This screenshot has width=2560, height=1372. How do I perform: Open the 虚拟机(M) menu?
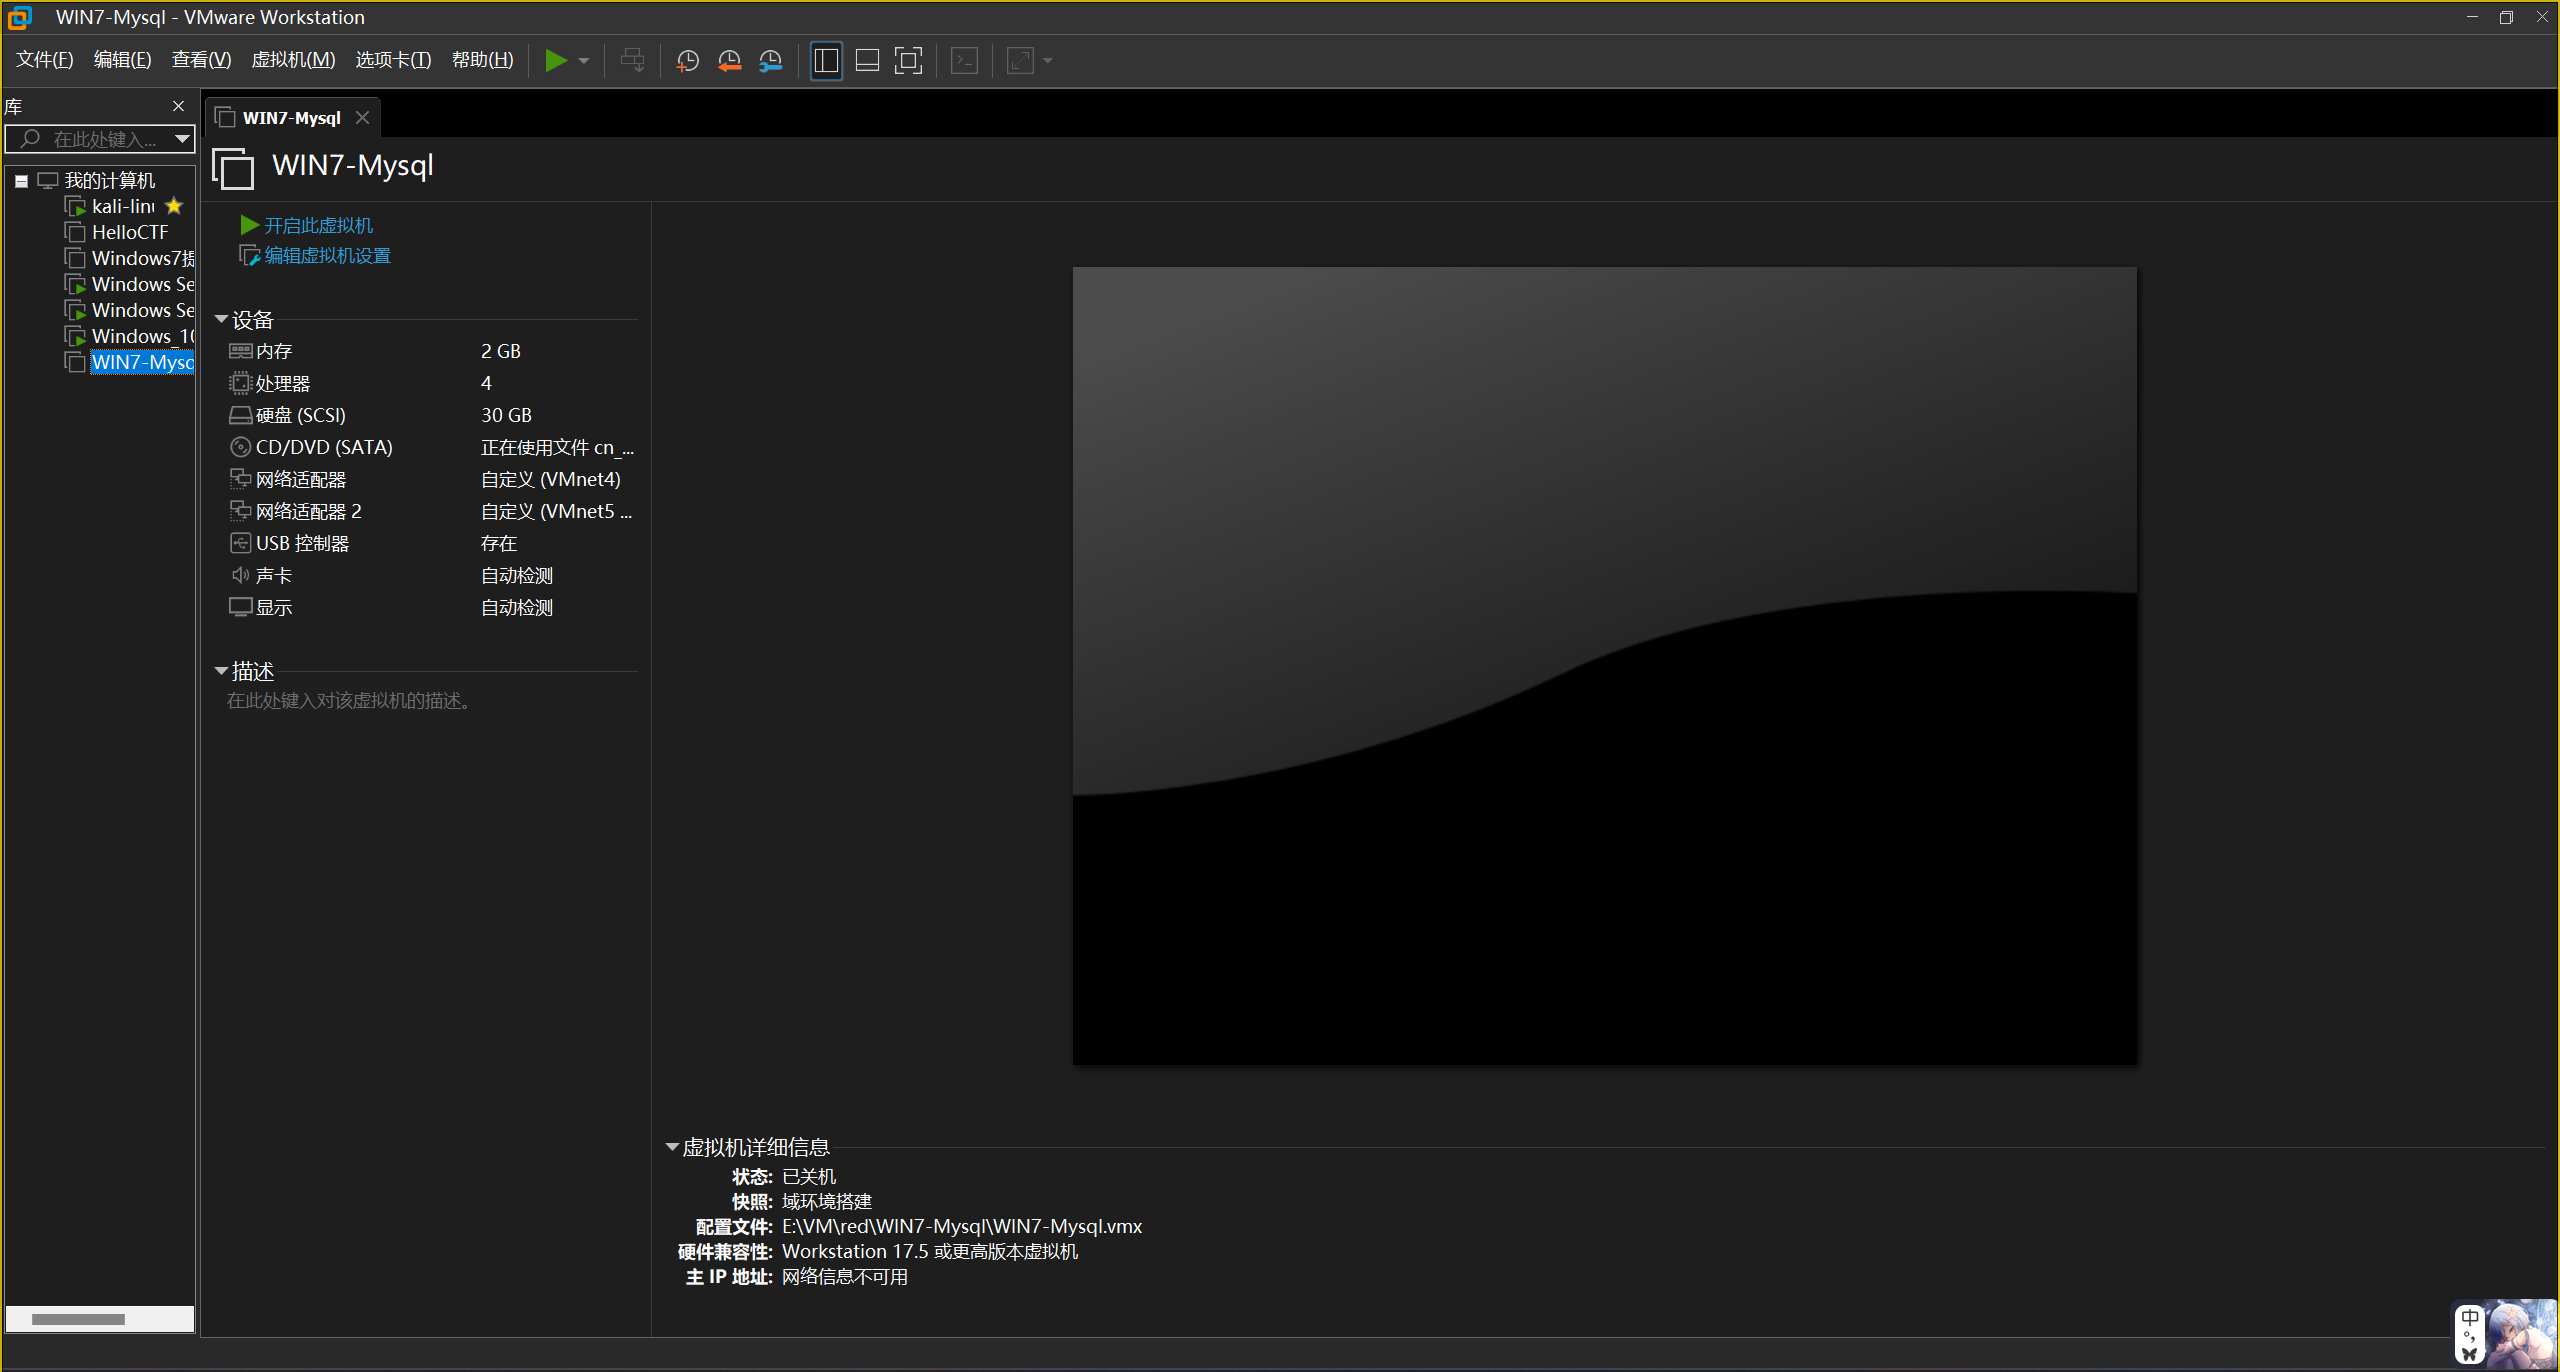coord(293,60)
